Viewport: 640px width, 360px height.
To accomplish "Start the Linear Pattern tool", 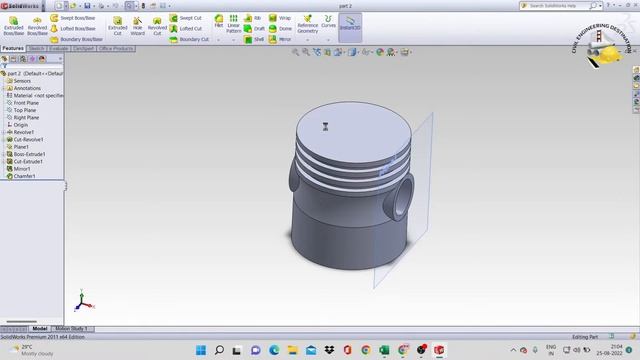I will [233, 24].
